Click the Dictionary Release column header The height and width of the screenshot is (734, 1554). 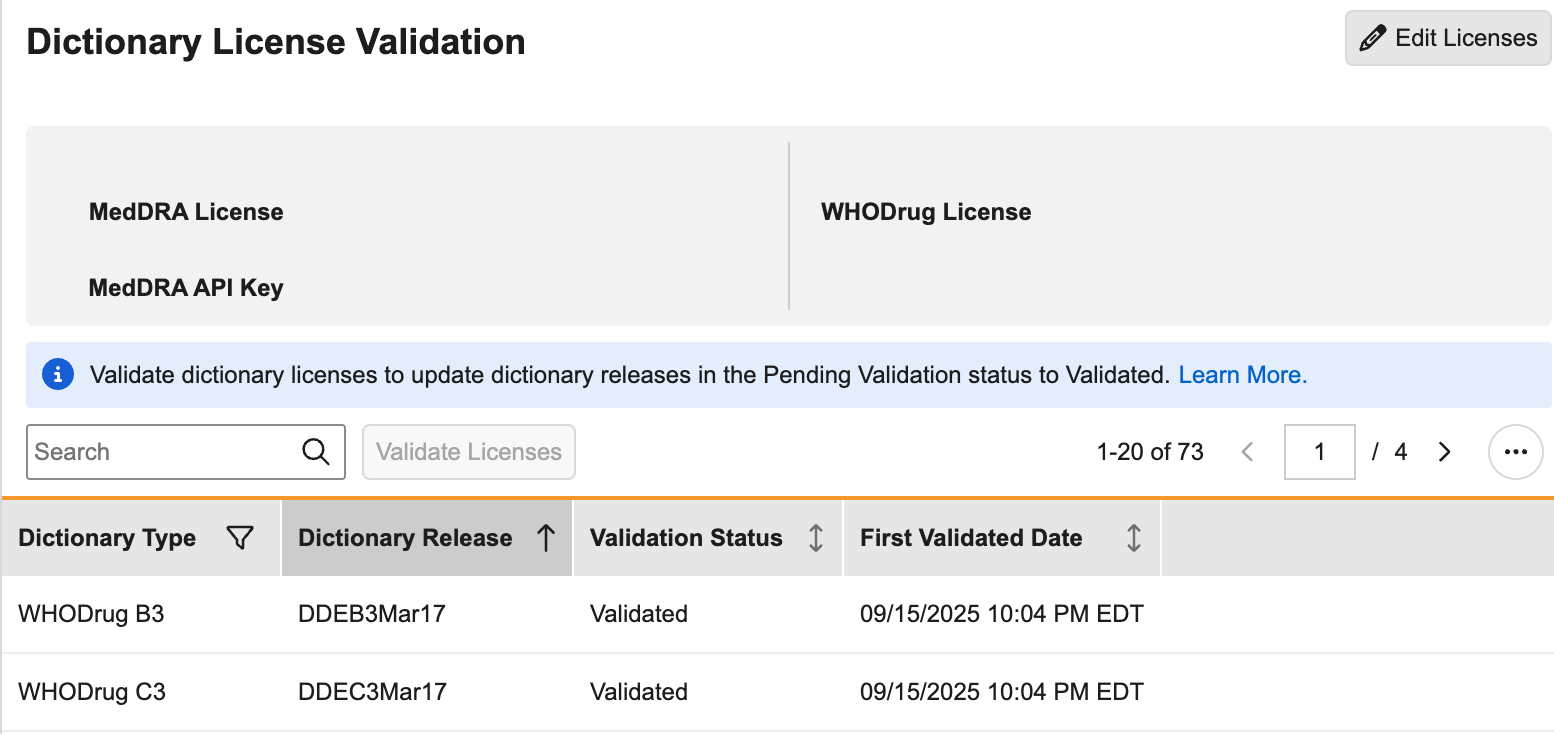pos(405,539)
